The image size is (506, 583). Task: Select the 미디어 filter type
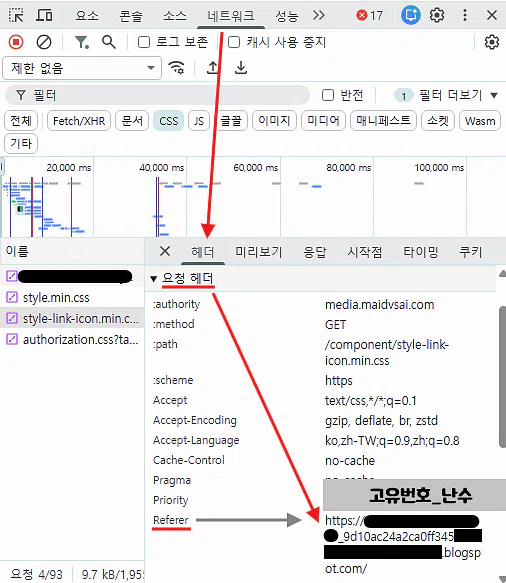(x=323, y=121)
